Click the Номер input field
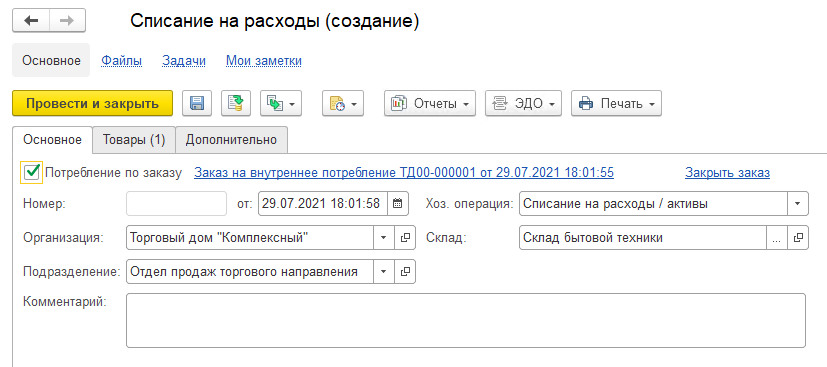The image size is (827, 367). (x=177, y=204)
